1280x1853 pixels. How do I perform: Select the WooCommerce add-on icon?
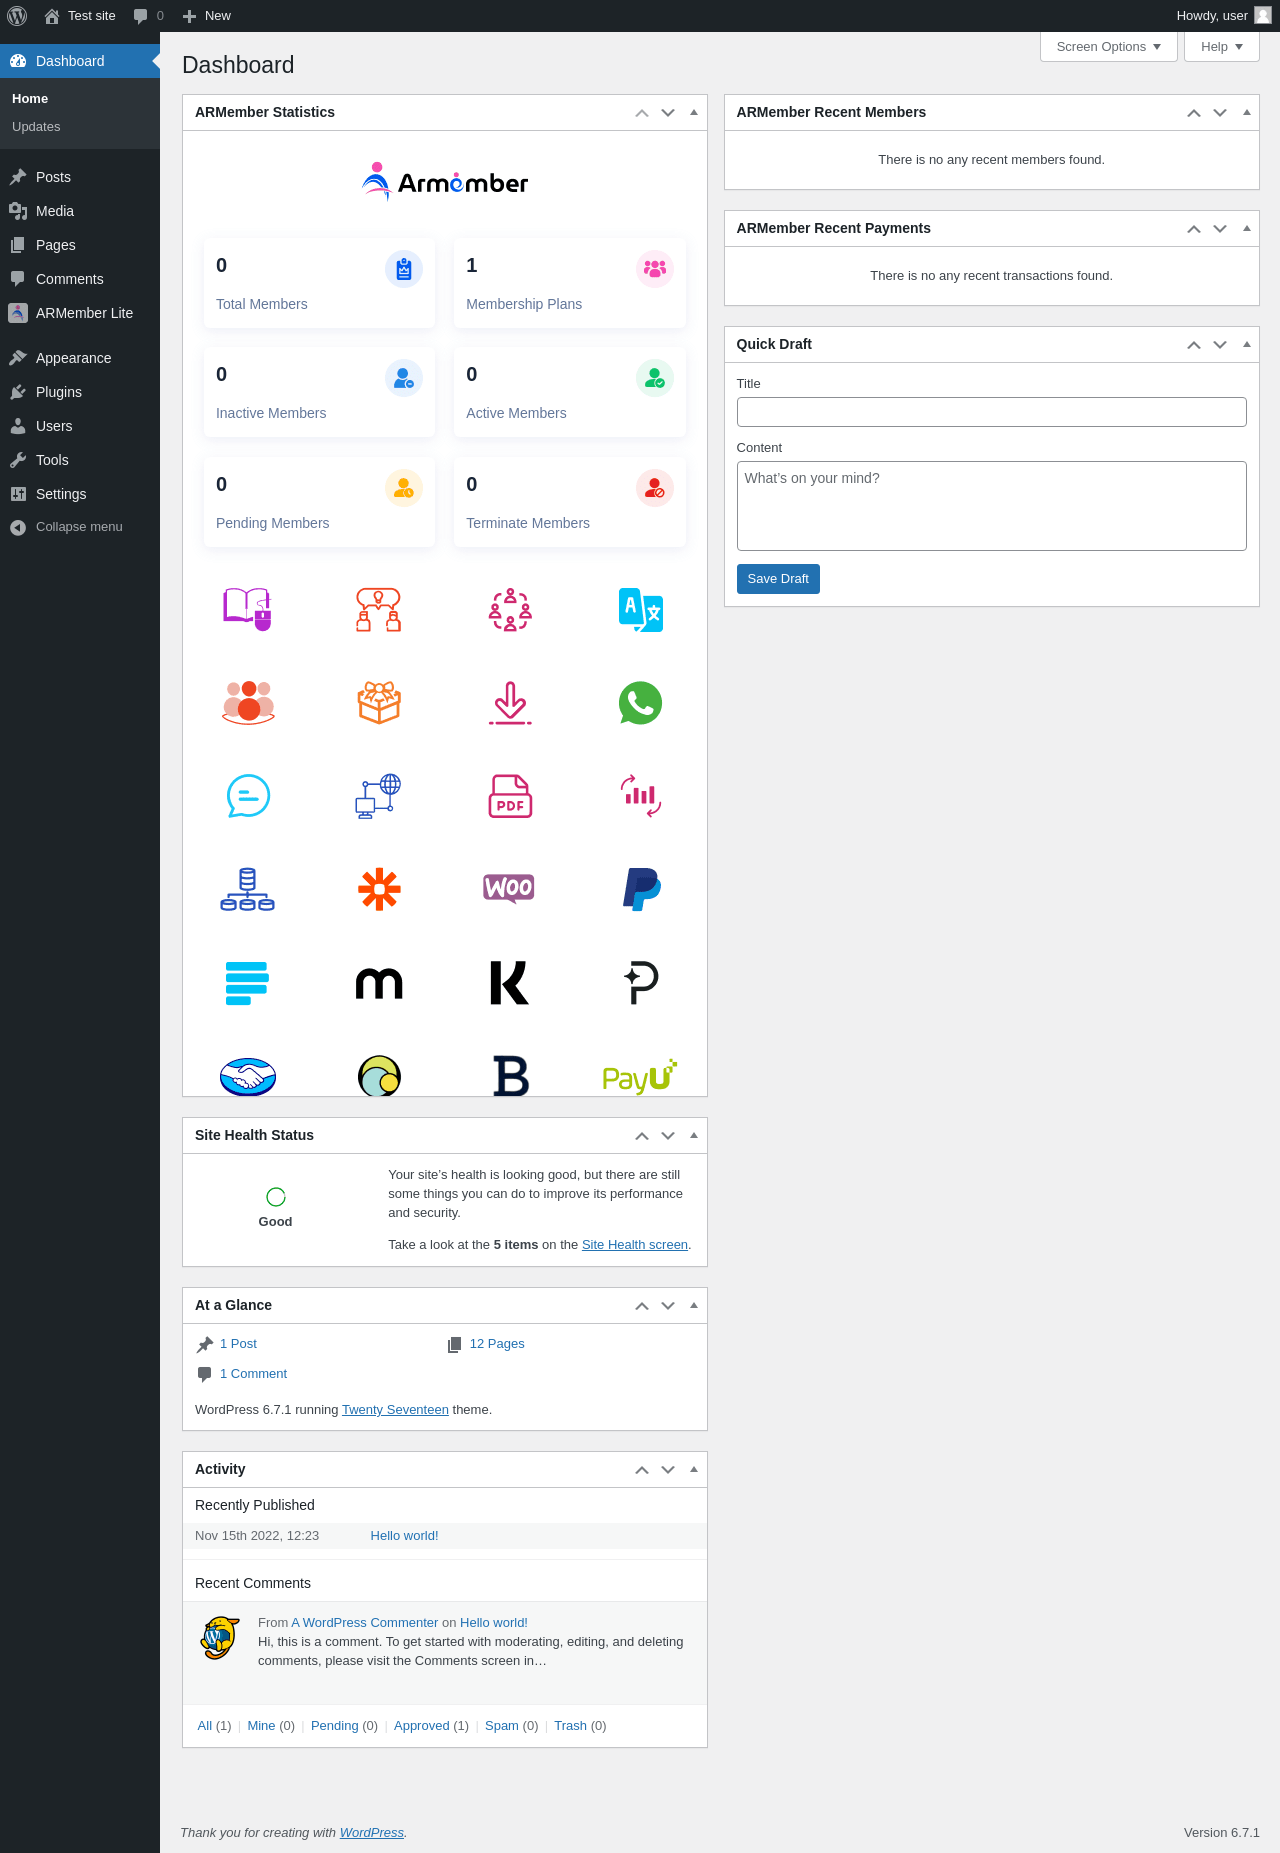pyautogui.click(x=509, y=888)
